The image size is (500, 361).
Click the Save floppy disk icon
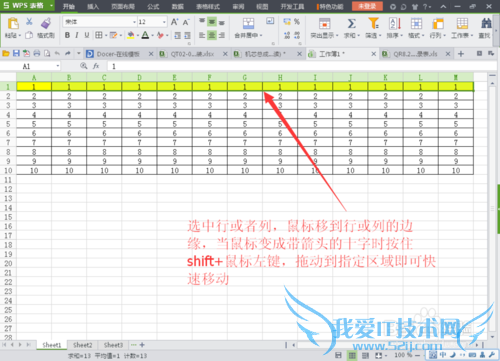(x=16, y=53)
